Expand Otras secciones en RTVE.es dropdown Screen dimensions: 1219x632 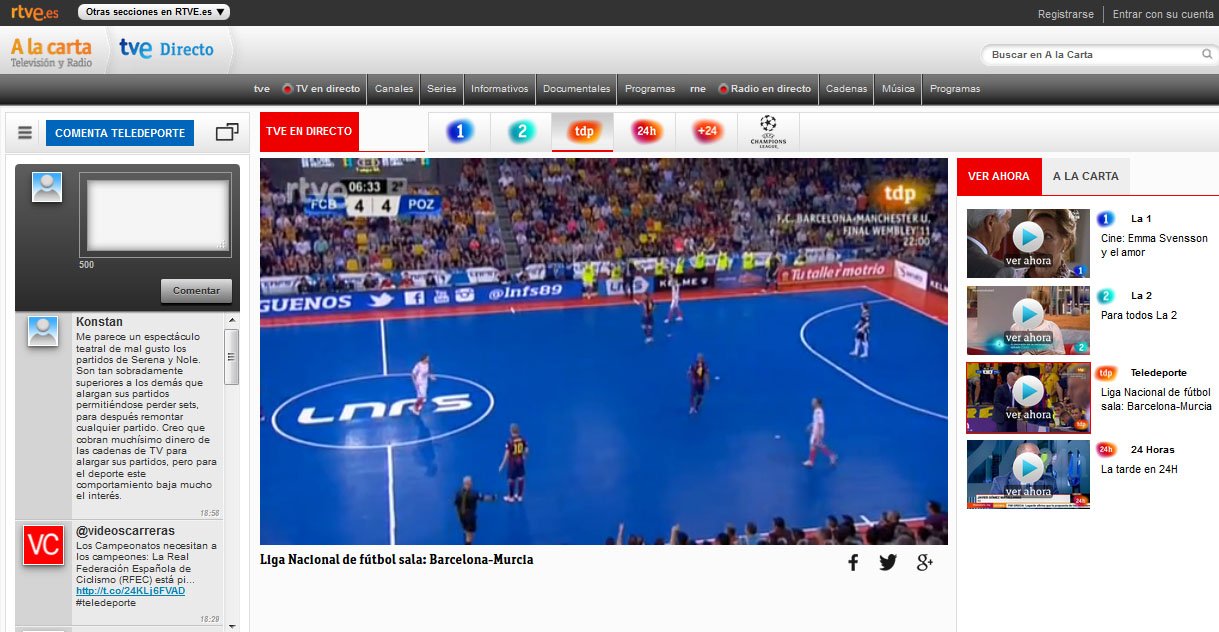coord(154,13)
